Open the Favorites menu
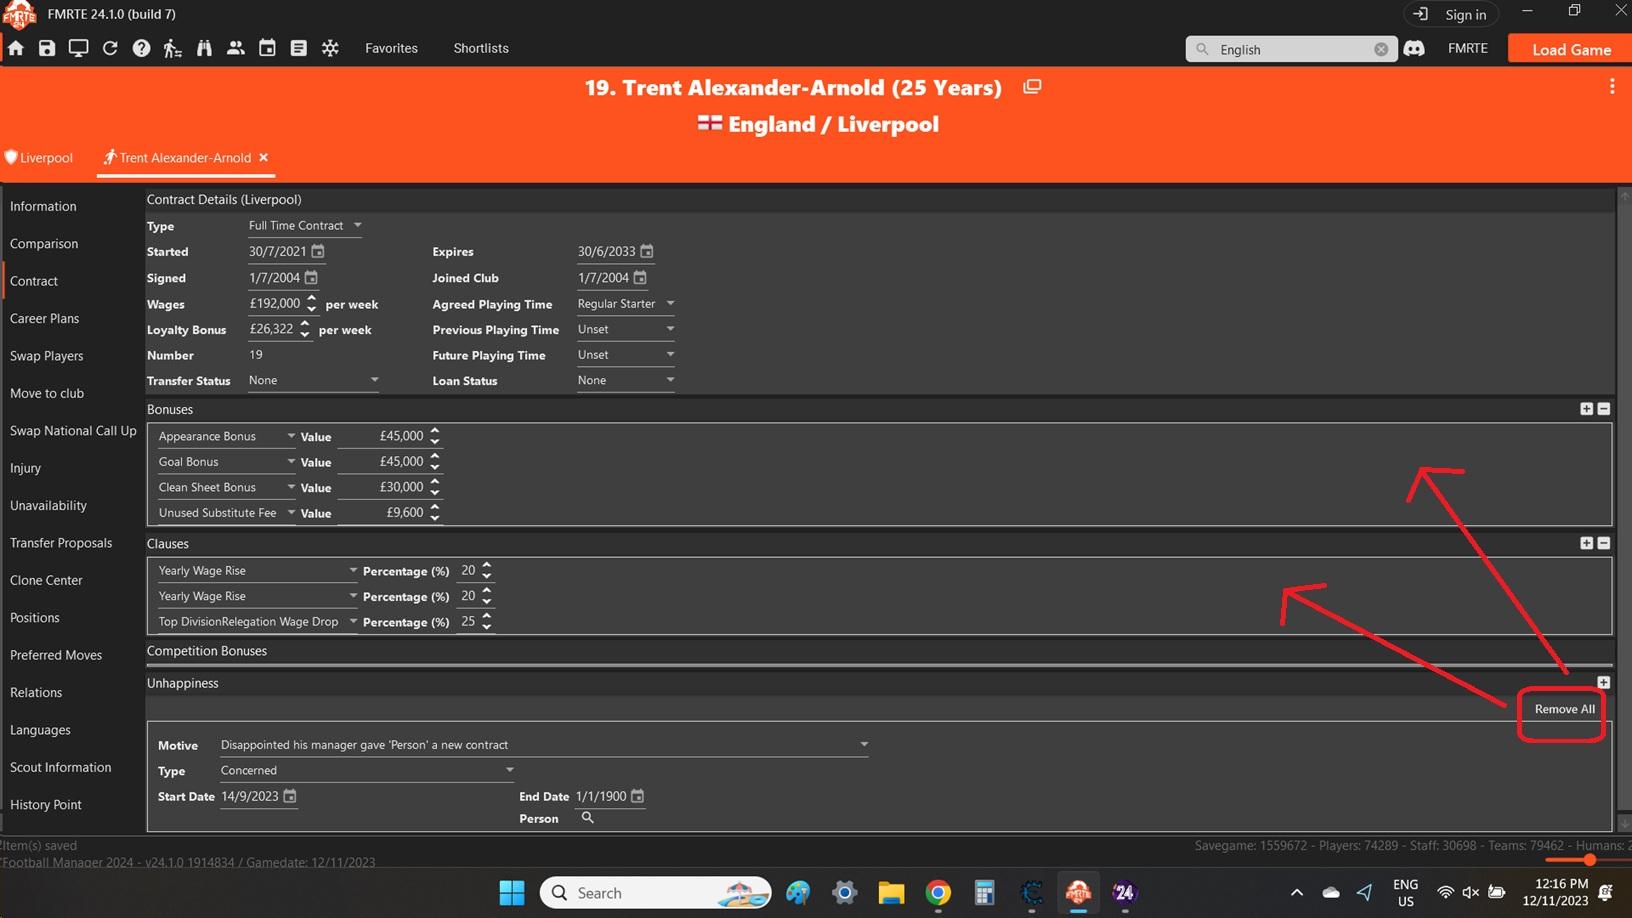Image resolution: width=1632 pixels, height=918 pixels. tap(391, 48)
